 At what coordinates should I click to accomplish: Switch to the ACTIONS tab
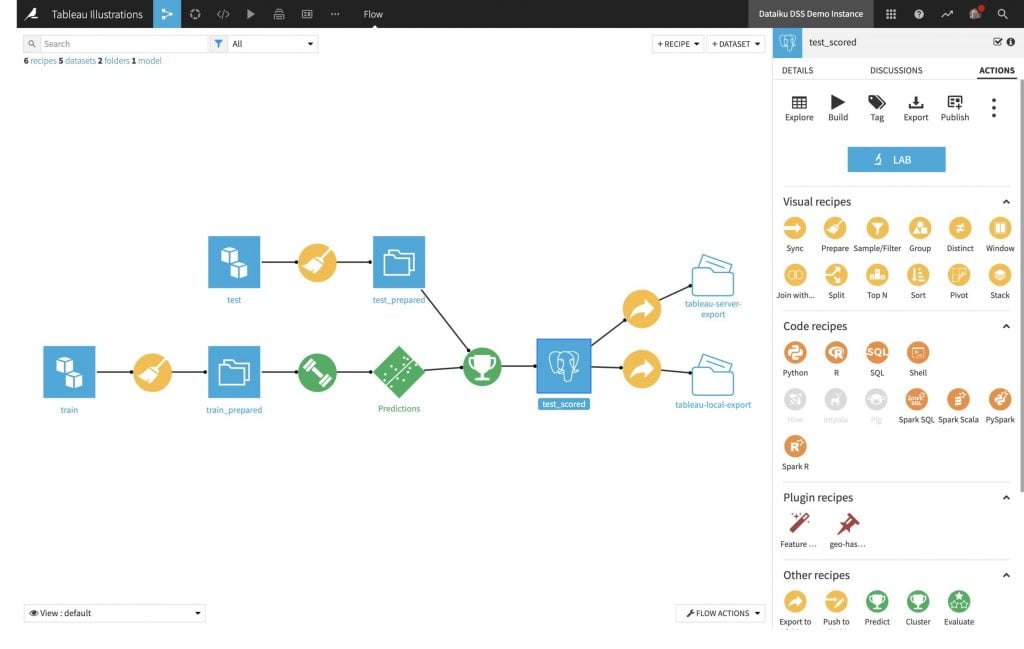point(997,71)
